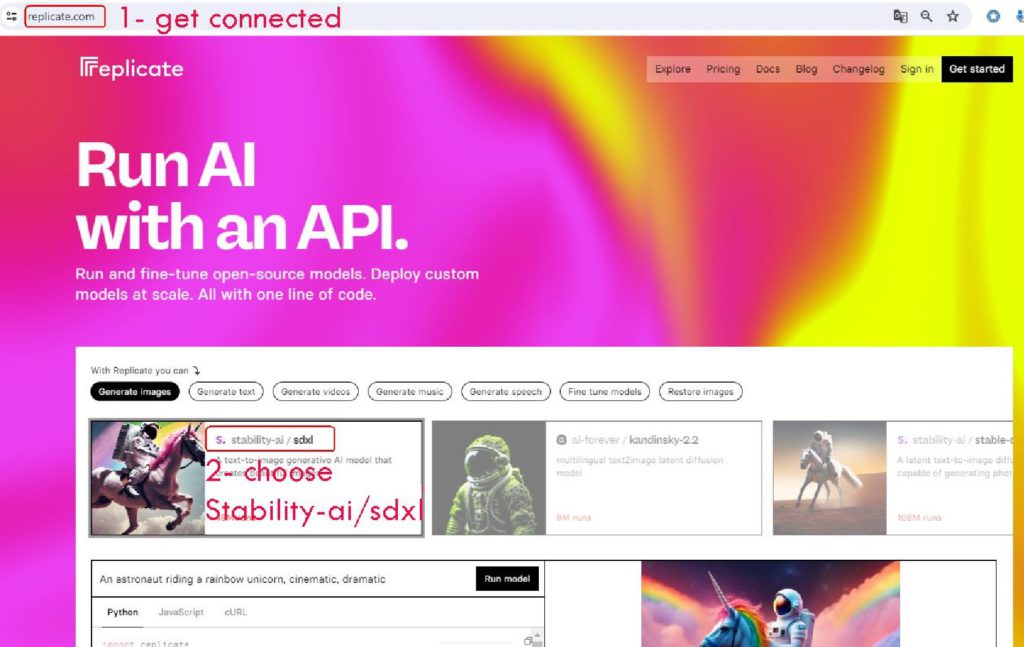Click the Sign in link
Image resolution: width=1024 pixels, height=647 pixels.
(x=917, y=69)
